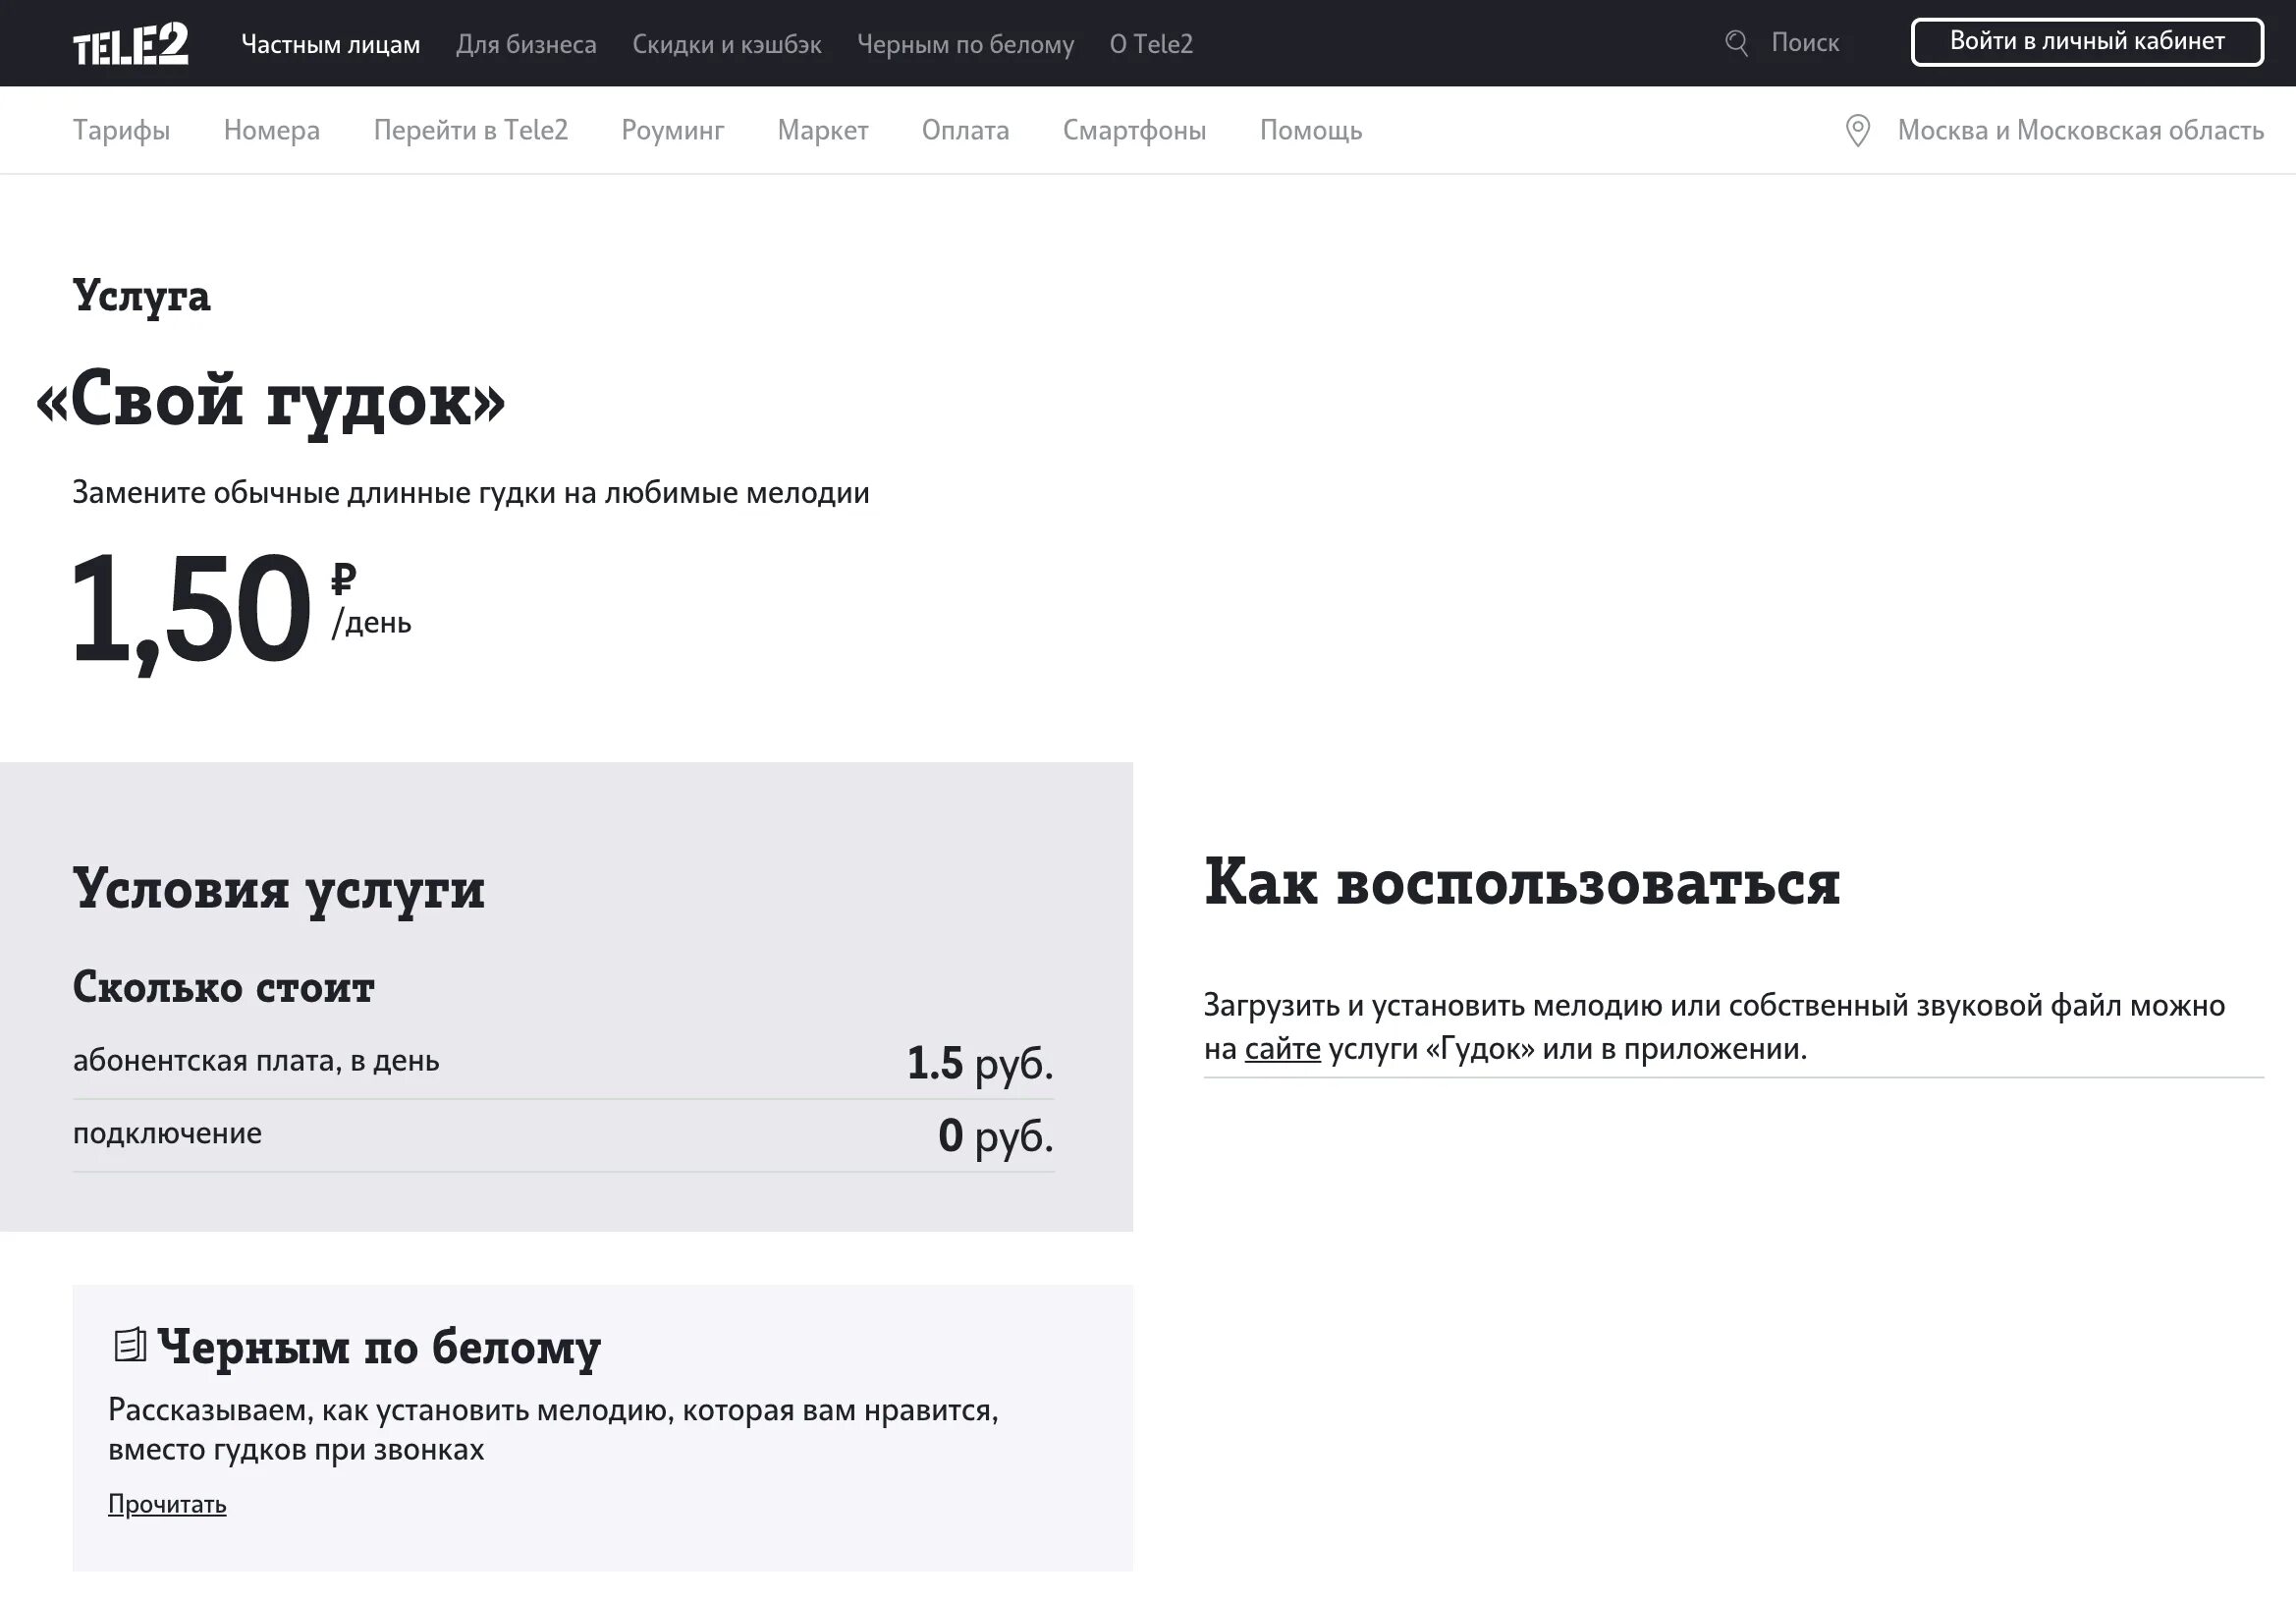Open the Для бизнеса section
Screen dimensions: 2296x1601
[526, 44]
